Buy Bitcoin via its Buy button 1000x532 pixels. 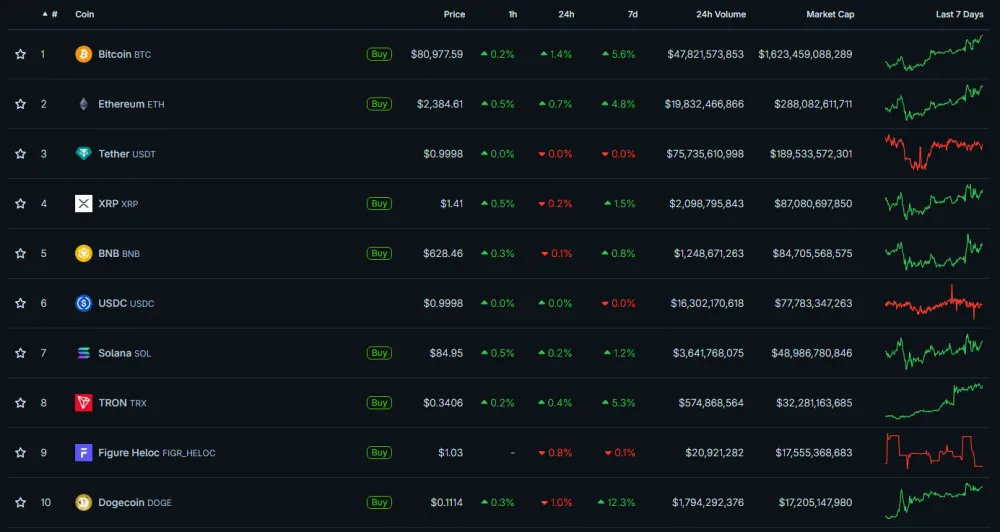[x=379, y=54]
